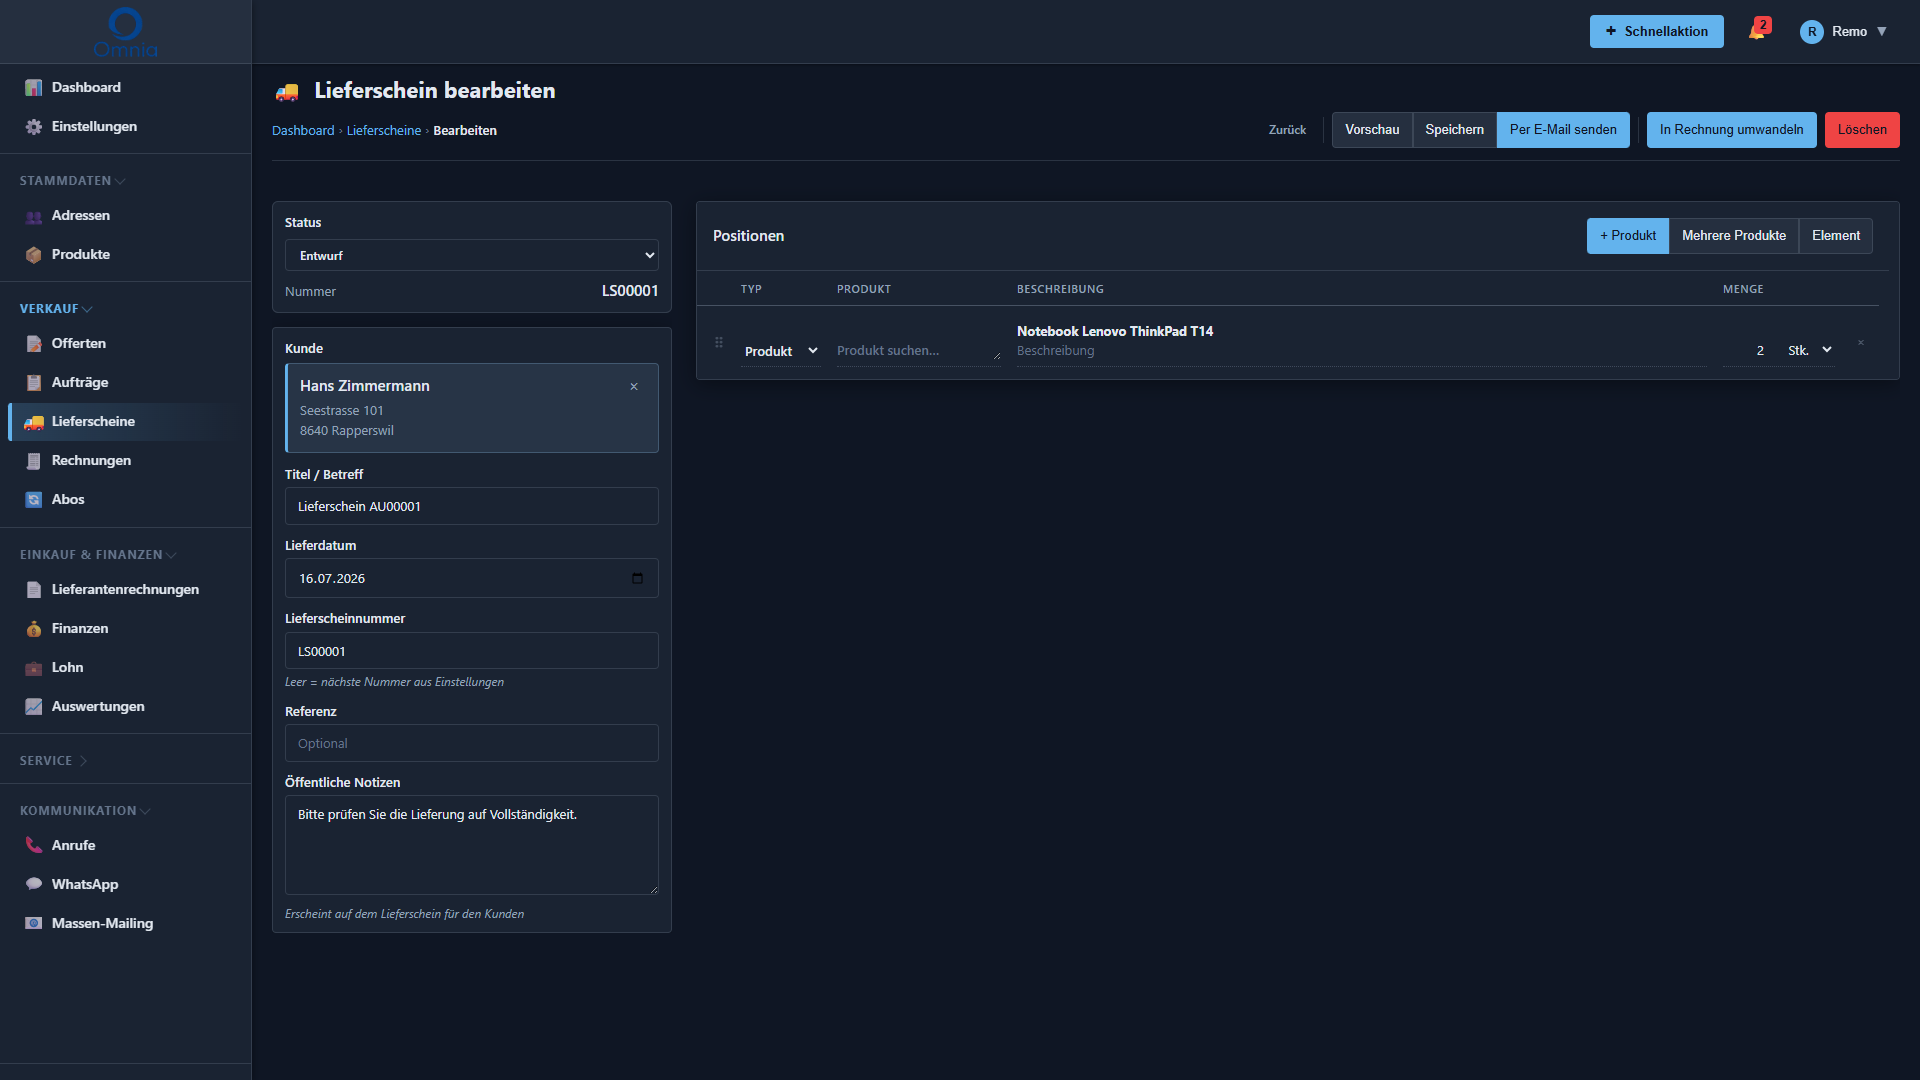Open Remo user menu
This screenshot has width=1920, height=1080.
pos(1844,31)
